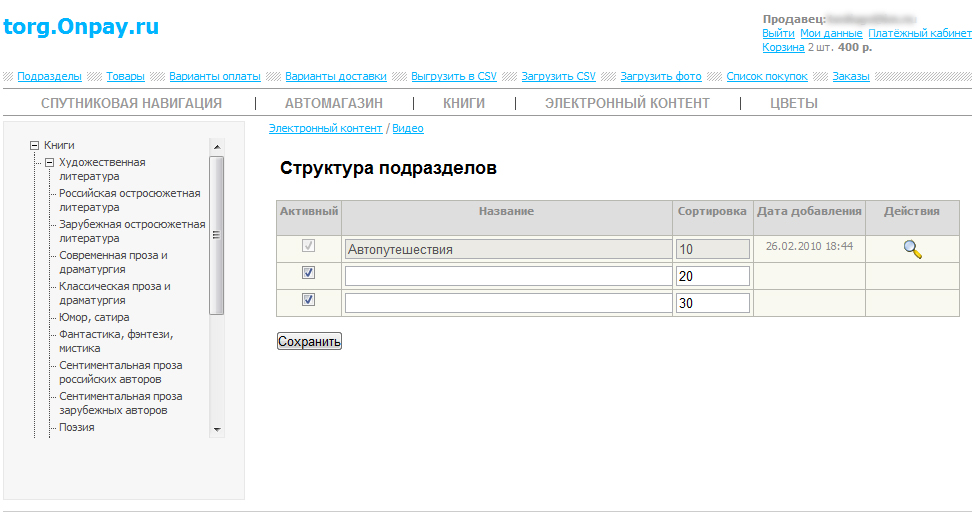Click the Загрузить фото link

coord(661,76)
